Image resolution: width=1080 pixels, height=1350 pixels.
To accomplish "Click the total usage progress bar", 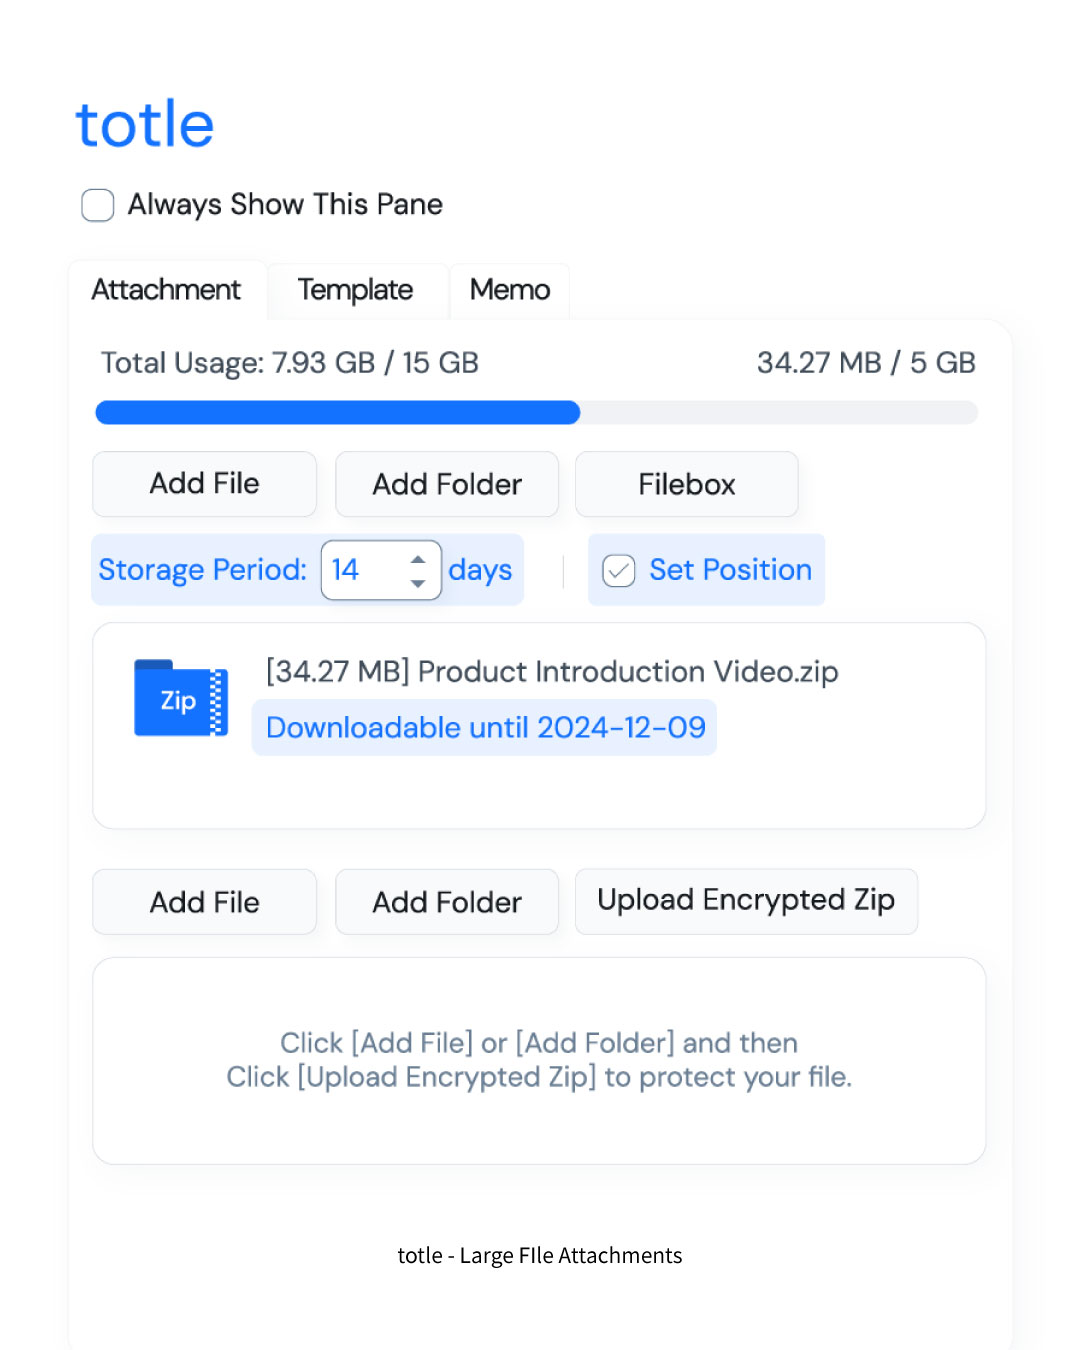I will click(536, 412).
